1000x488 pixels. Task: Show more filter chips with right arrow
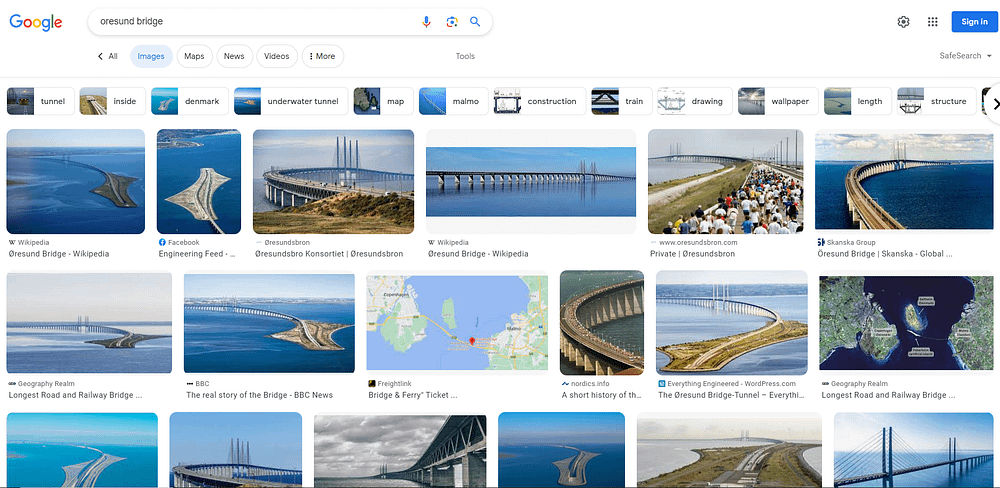click(994, 102)
